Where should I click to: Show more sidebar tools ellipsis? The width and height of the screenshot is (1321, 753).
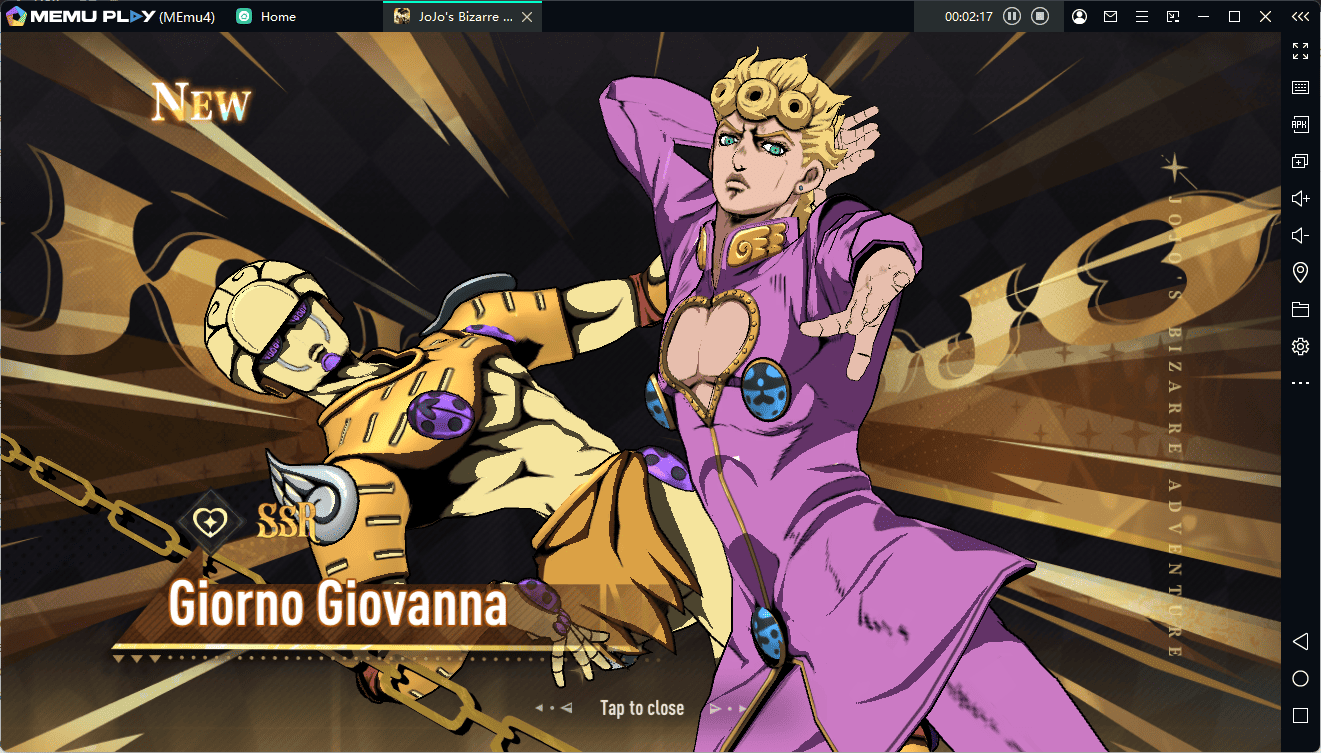point(1300,383)
